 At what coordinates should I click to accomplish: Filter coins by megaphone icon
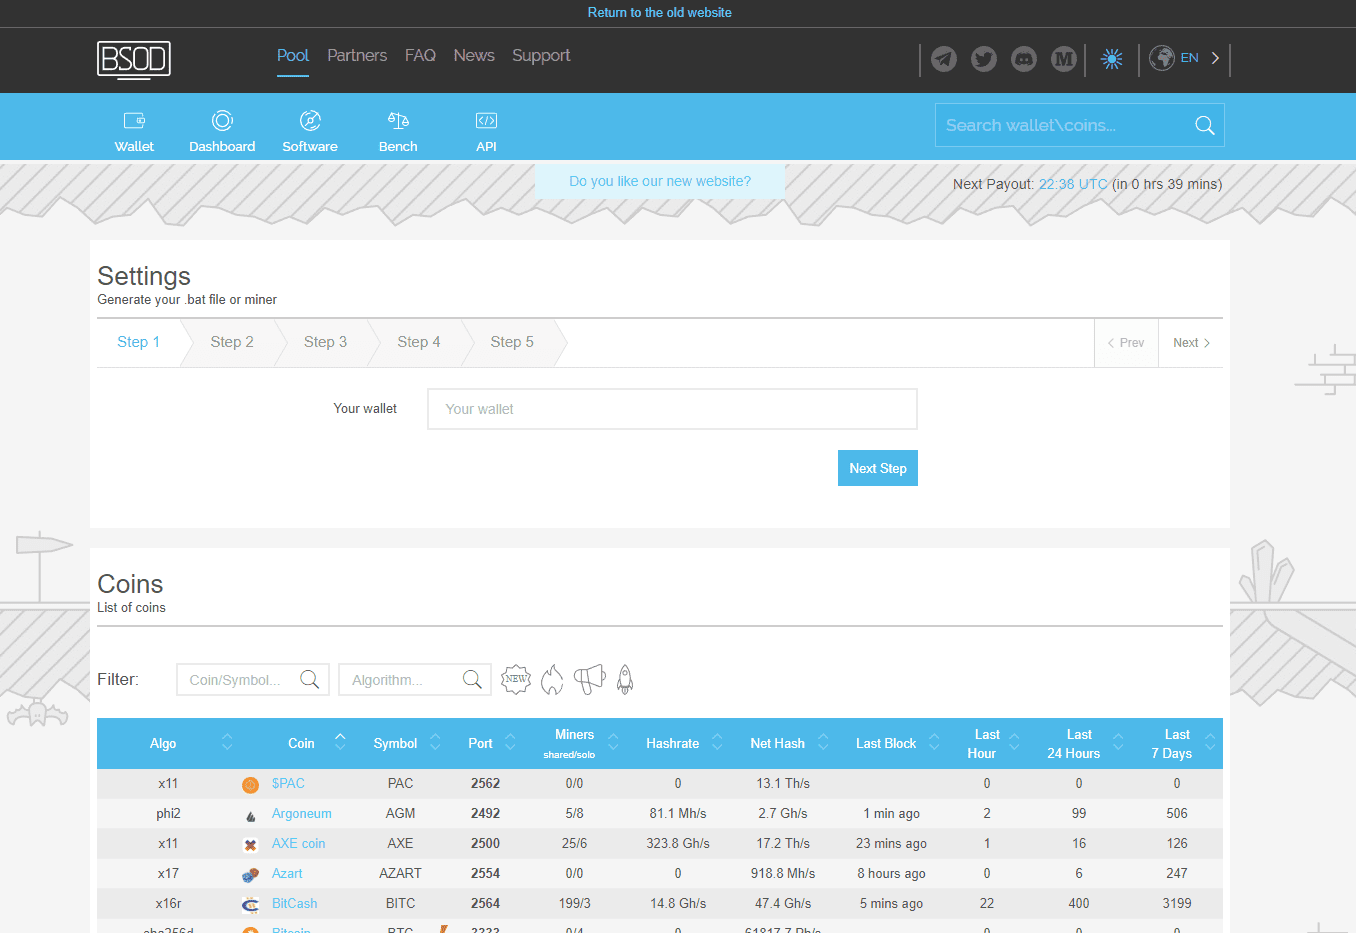[x=589, y=679]
